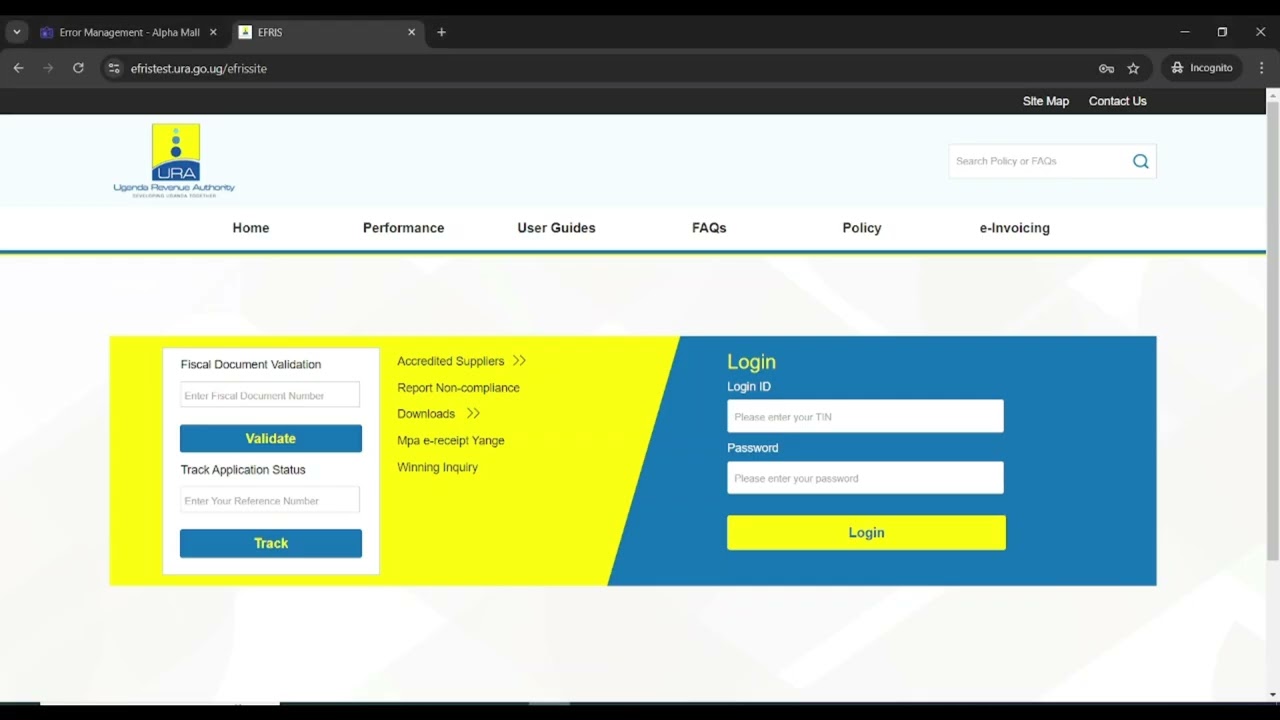Click the Site Map link
This screenshot has width=1280, height=720.
pyautogui.click(x=1046, y=101)
